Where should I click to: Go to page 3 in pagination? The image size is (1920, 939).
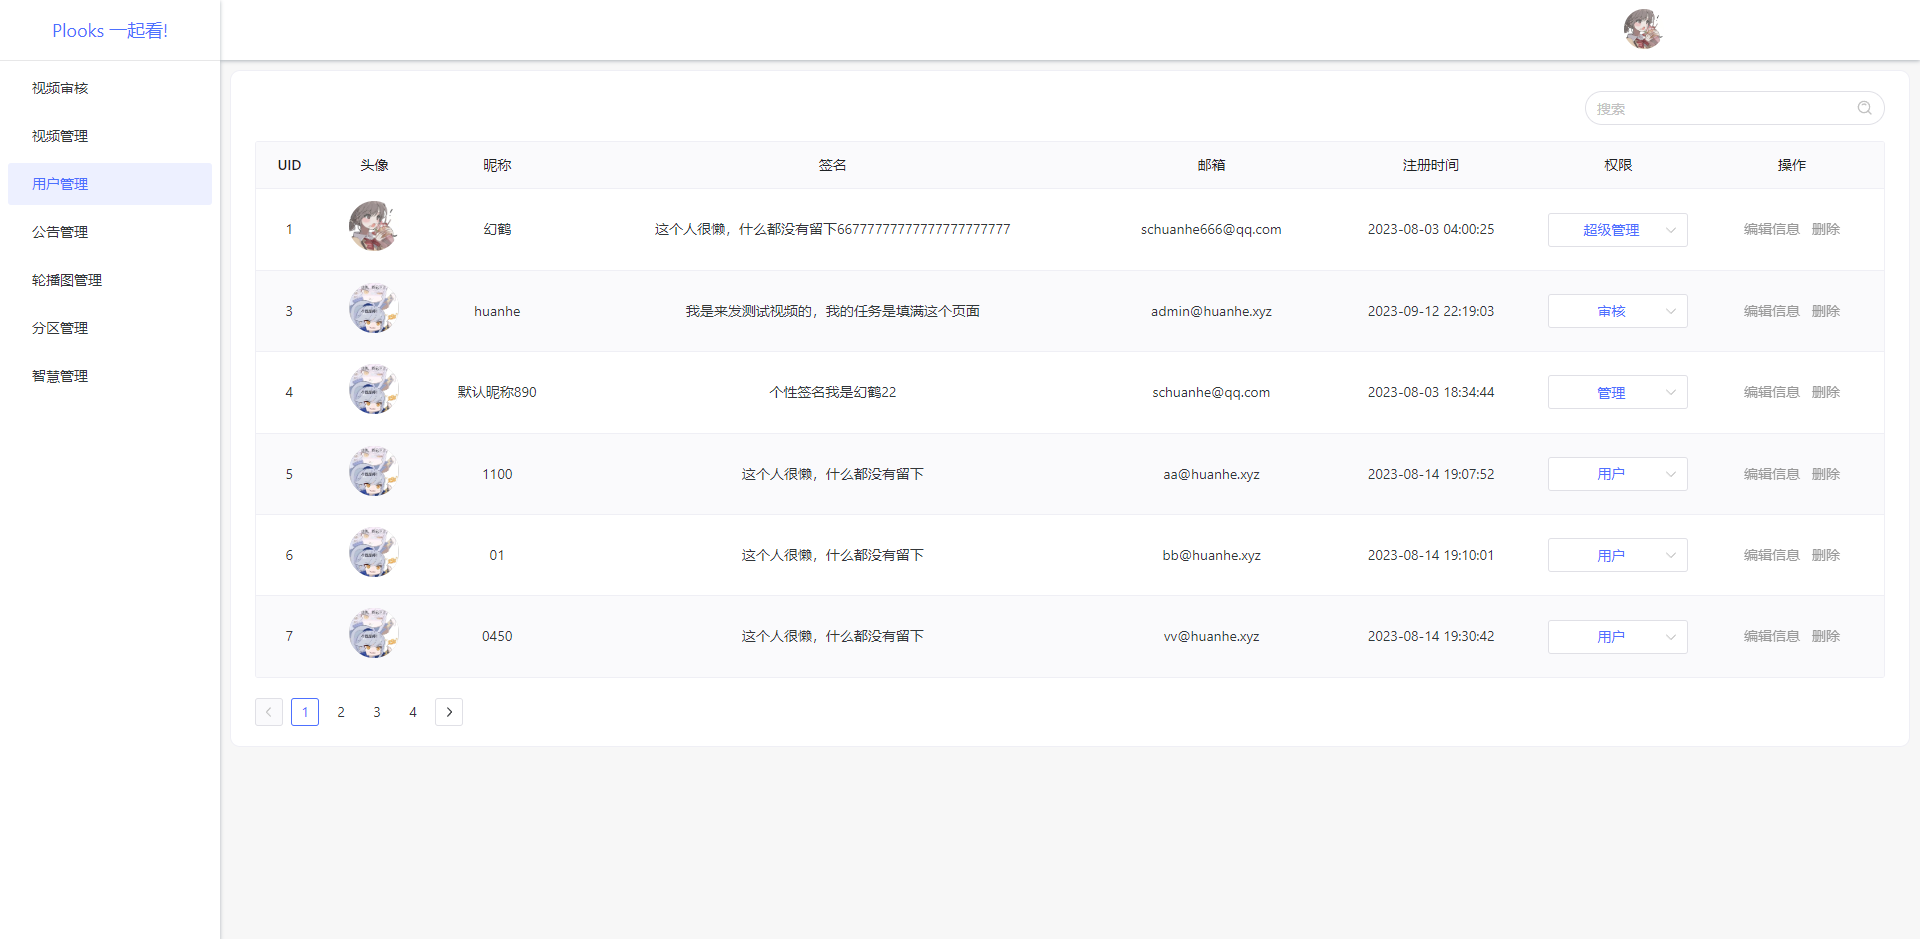point(377,711)
